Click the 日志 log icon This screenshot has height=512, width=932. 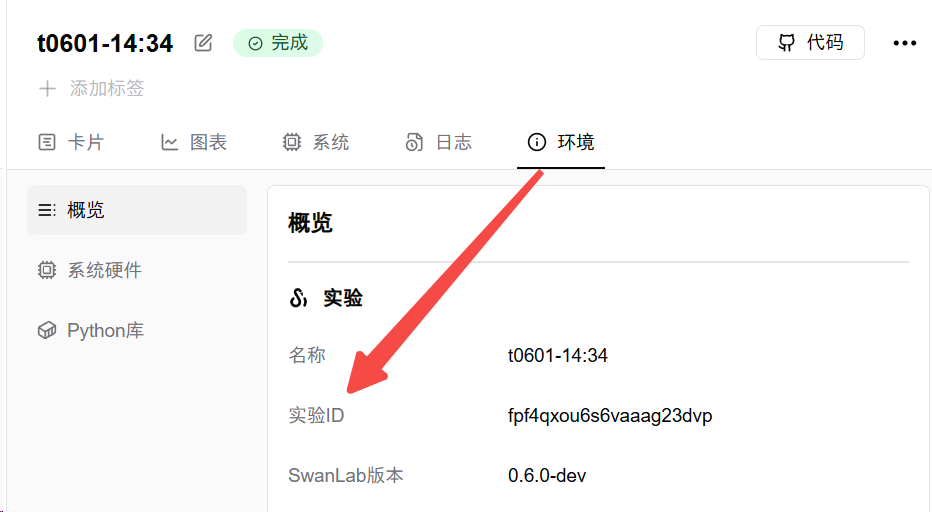414,142
